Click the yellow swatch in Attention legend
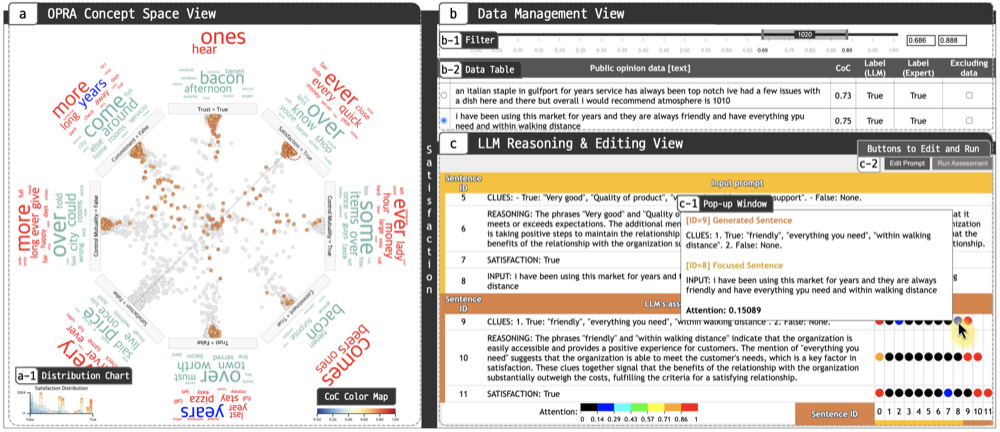 [656, 406]
